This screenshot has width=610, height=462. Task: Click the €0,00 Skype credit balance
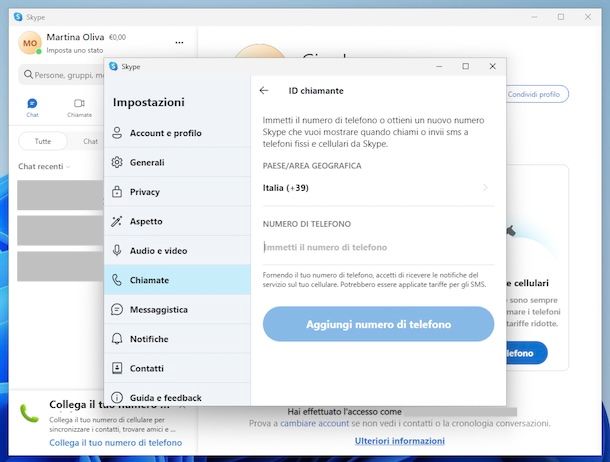tap(117, 37)
